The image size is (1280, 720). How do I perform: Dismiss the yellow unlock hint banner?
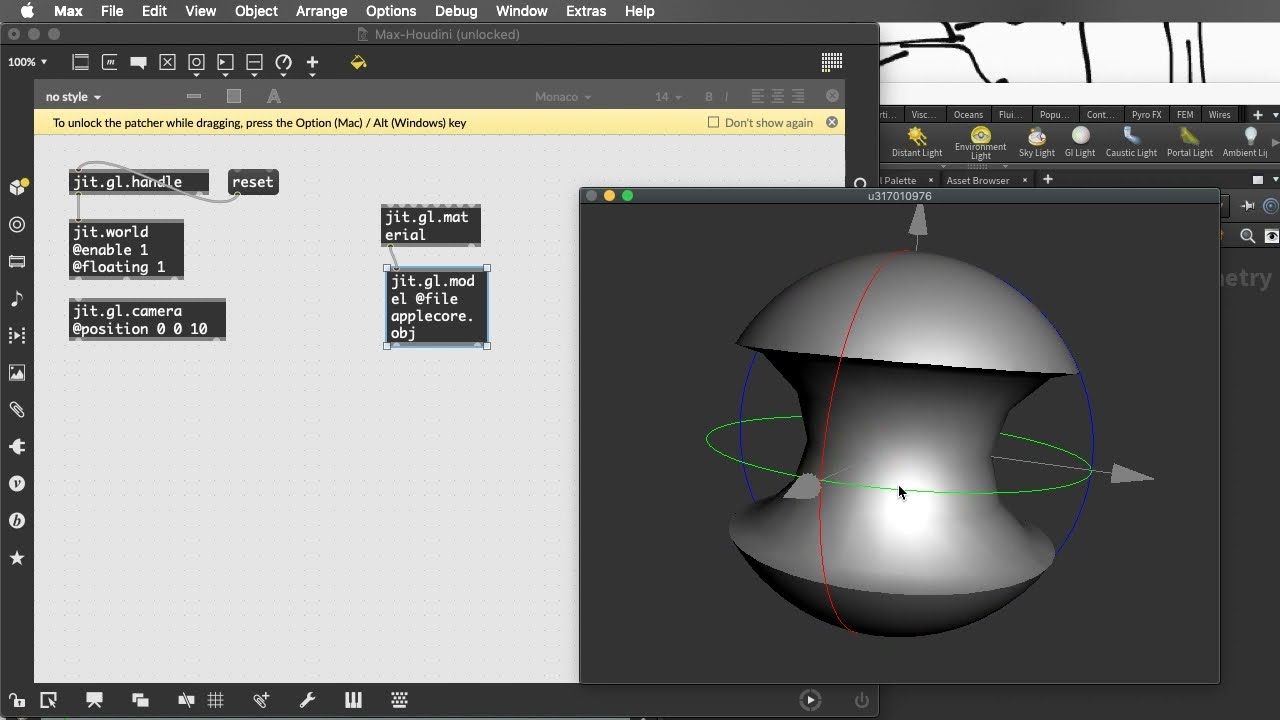[832, 122]
